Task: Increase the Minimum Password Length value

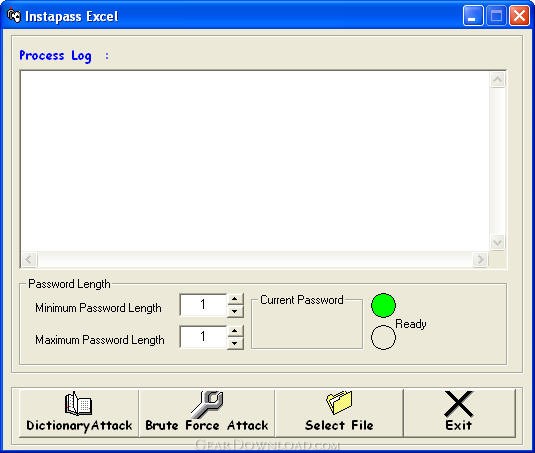Action: (234, 299)
